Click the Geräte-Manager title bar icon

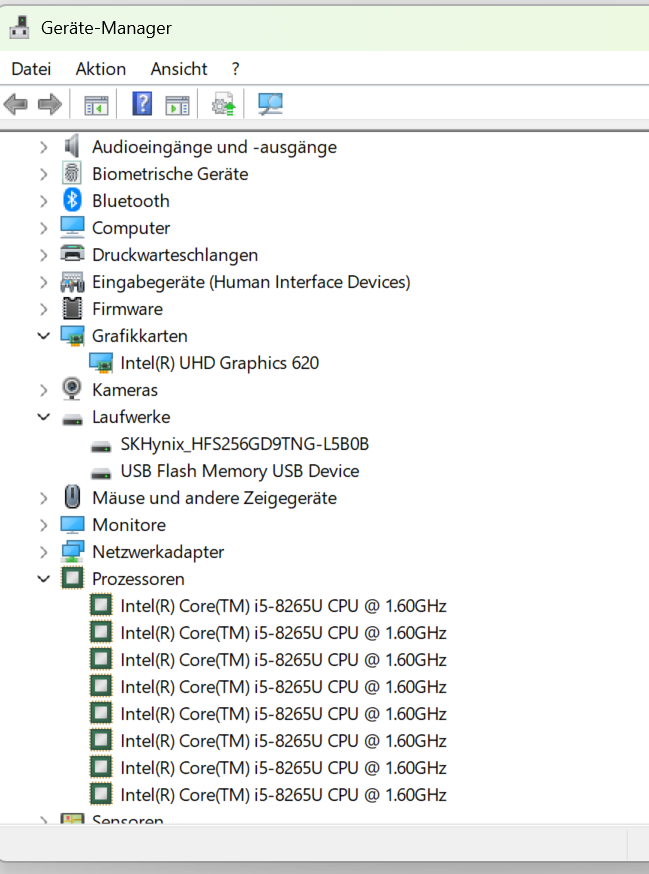[20, 27]
